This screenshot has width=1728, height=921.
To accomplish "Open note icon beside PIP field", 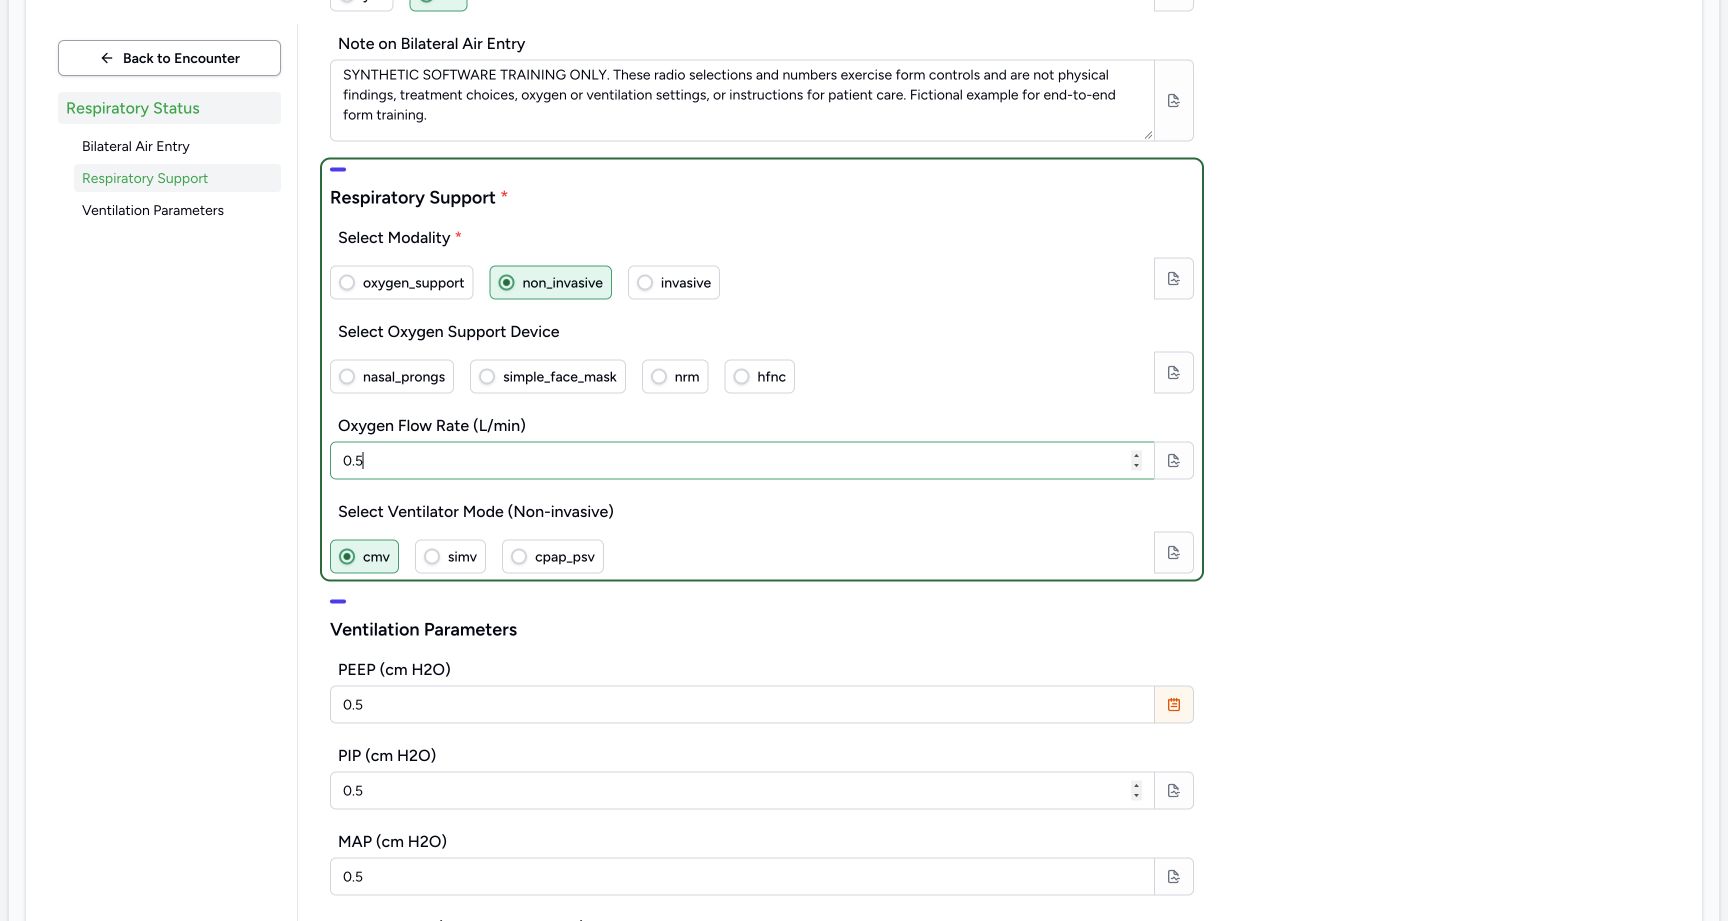I will point(1173,791).
